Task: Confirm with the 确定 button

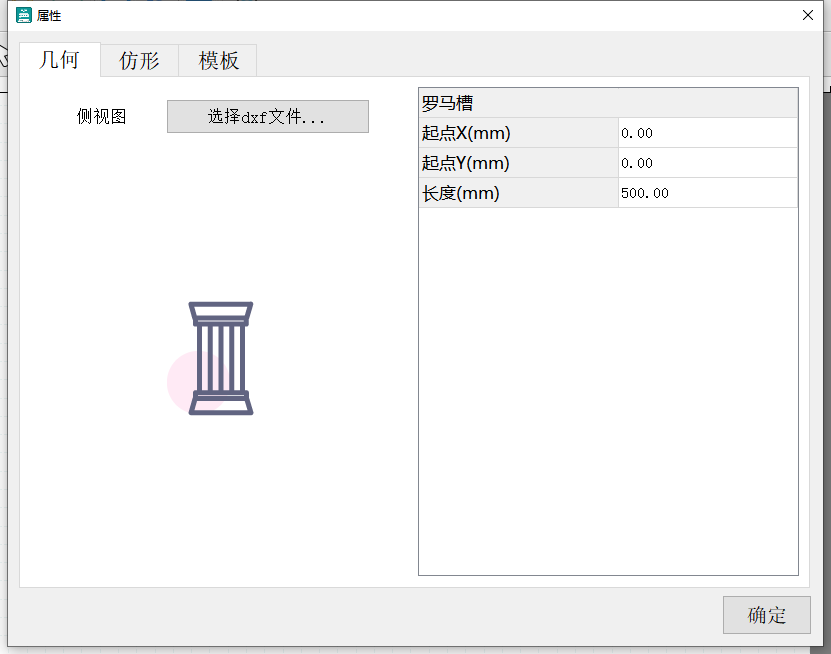Action: [x=766, y=615]
